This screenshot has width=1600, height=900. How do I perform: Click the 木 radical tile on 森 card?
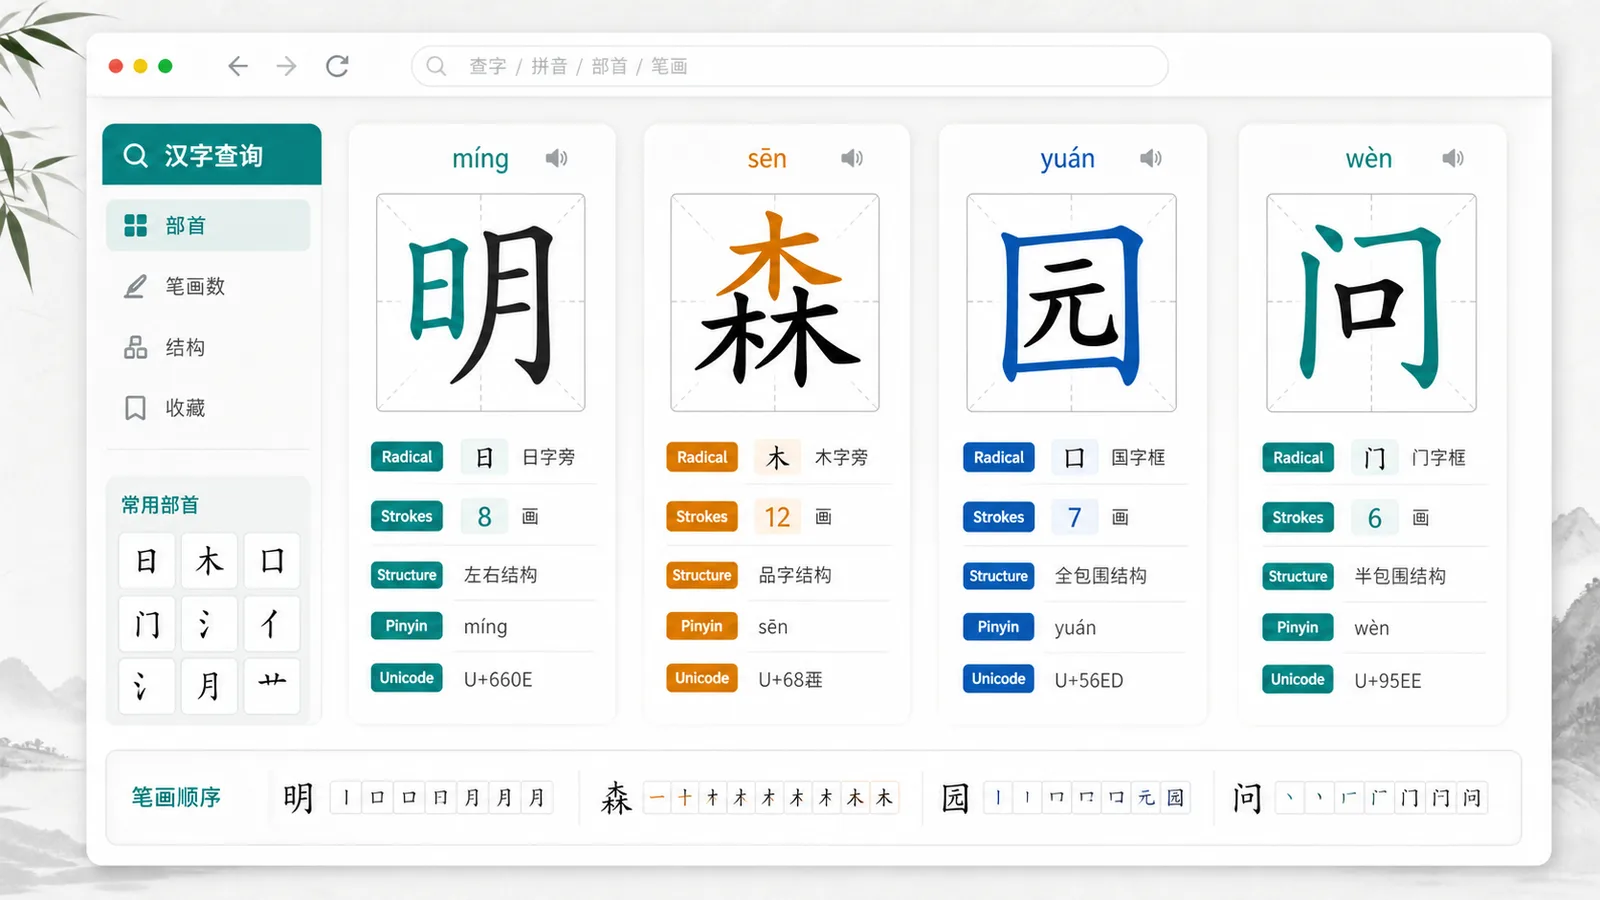tap(777, 457)
